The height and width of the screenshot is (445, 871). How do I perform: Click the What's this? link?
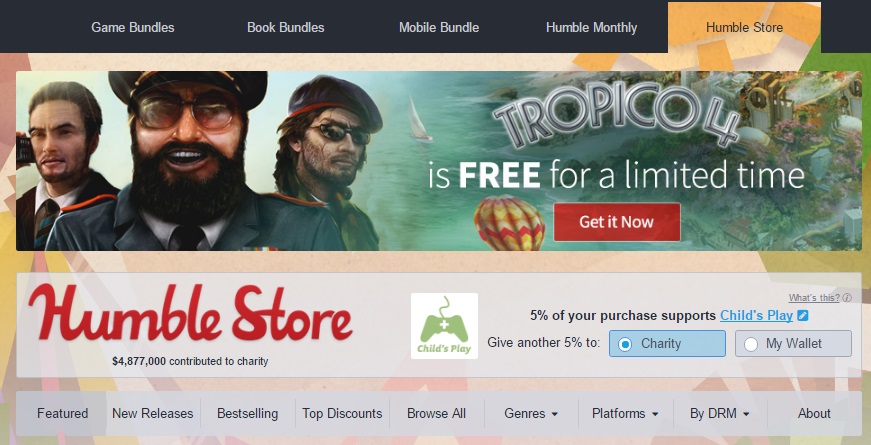[x=814, y=298]
